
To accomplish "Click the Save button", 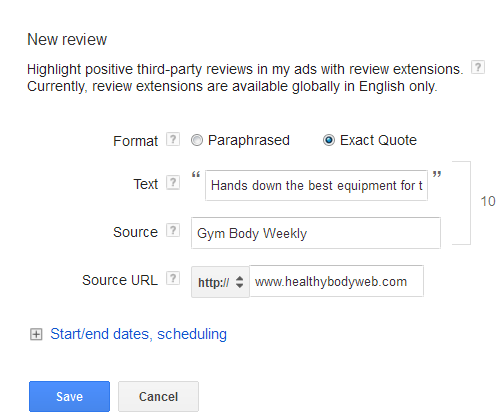I will (69, 397).
